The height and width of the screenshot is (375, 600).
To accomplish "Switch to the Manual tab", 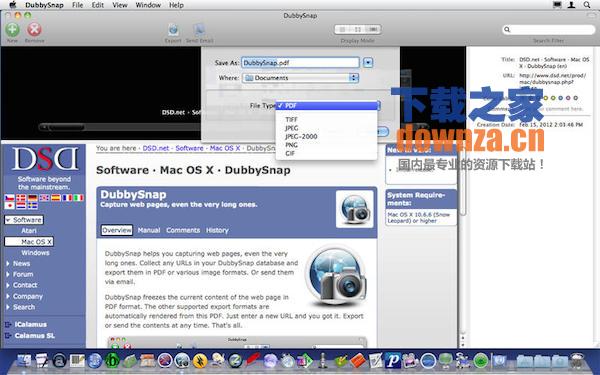I will point(149,230).
